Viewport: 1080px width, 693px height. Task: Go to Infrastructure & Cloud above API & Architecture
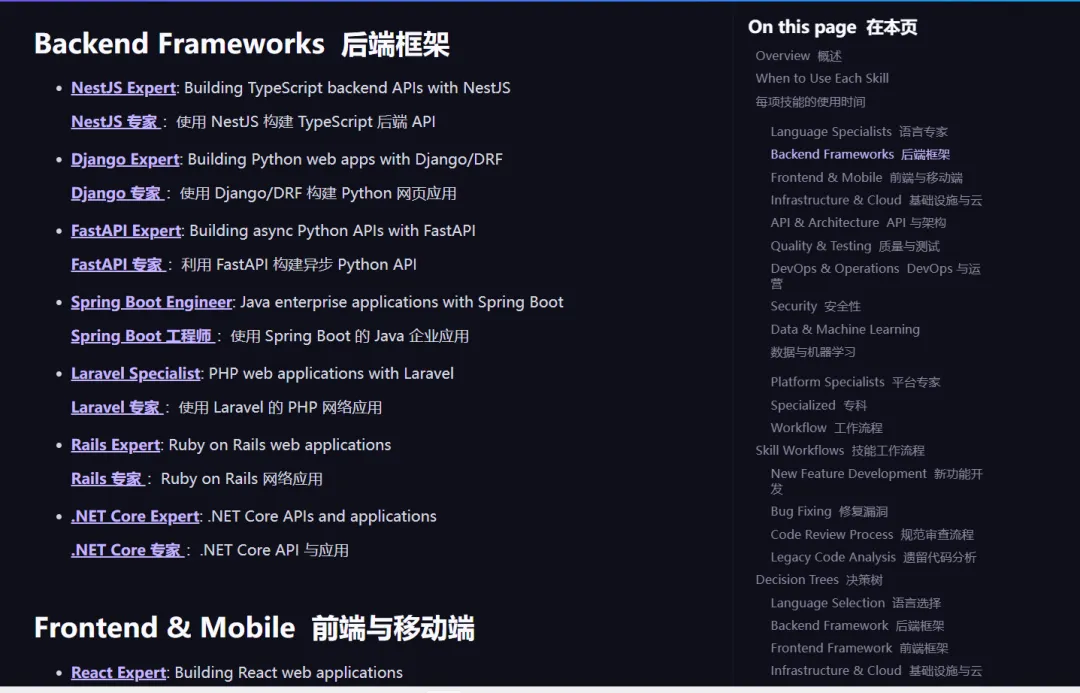(876, 200)
